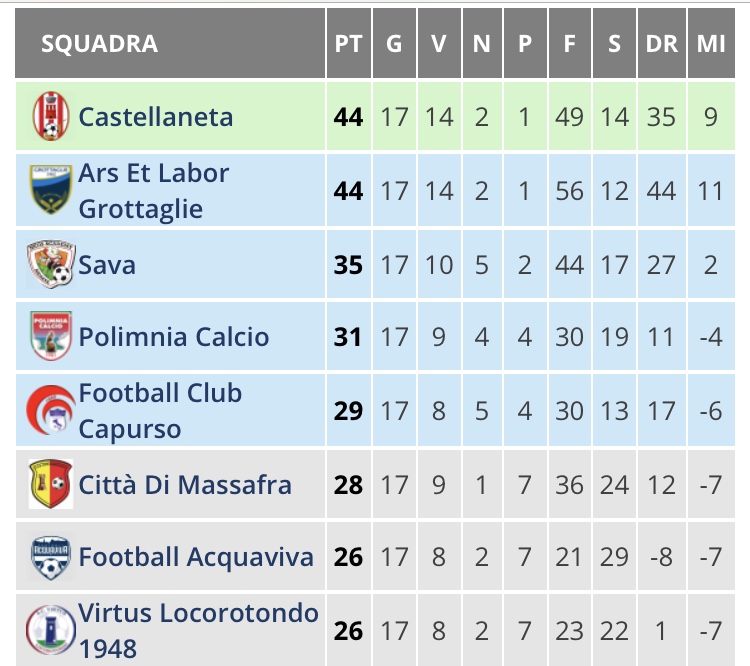Click the Polimnia Calcio shield logo
Screen dimensions: 750x666
pos(51,336)
